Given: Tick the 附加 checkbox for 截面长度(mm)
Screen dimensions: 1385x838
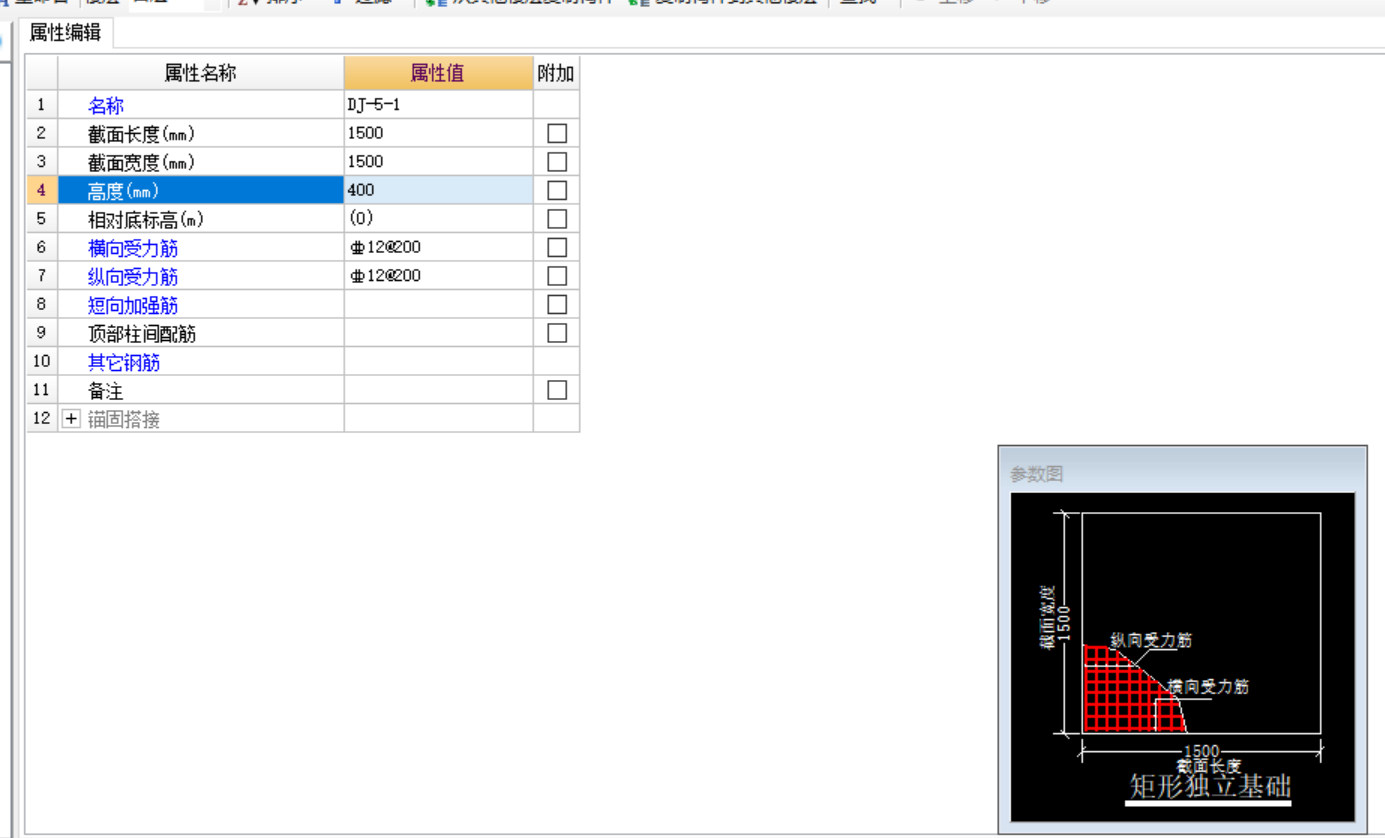Looking at the screenshot, I should [557, 133].
